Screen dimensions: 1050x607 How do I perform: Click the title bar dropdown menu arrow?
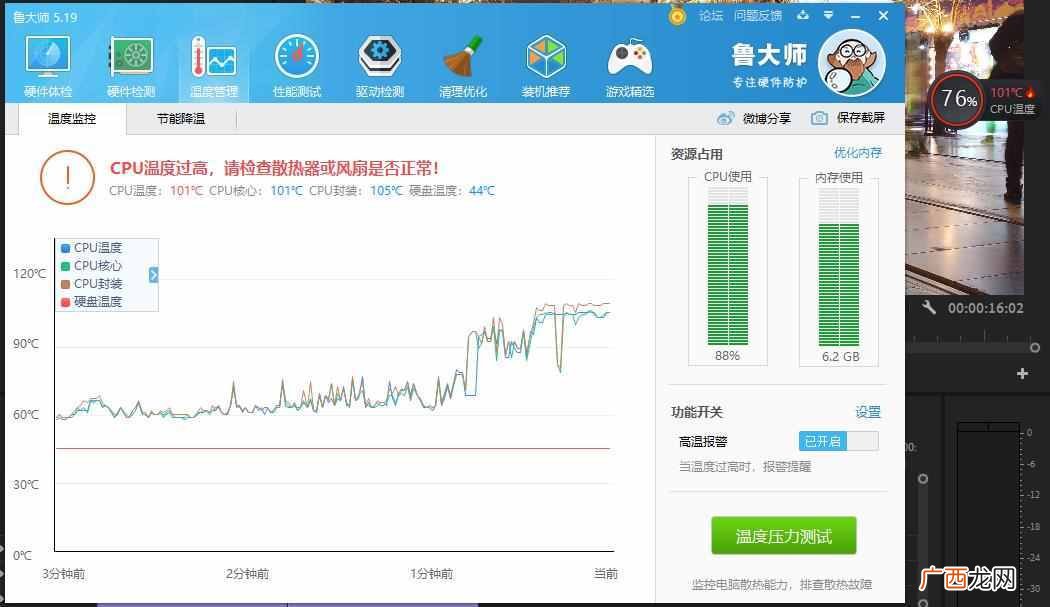tap(828, 15)
